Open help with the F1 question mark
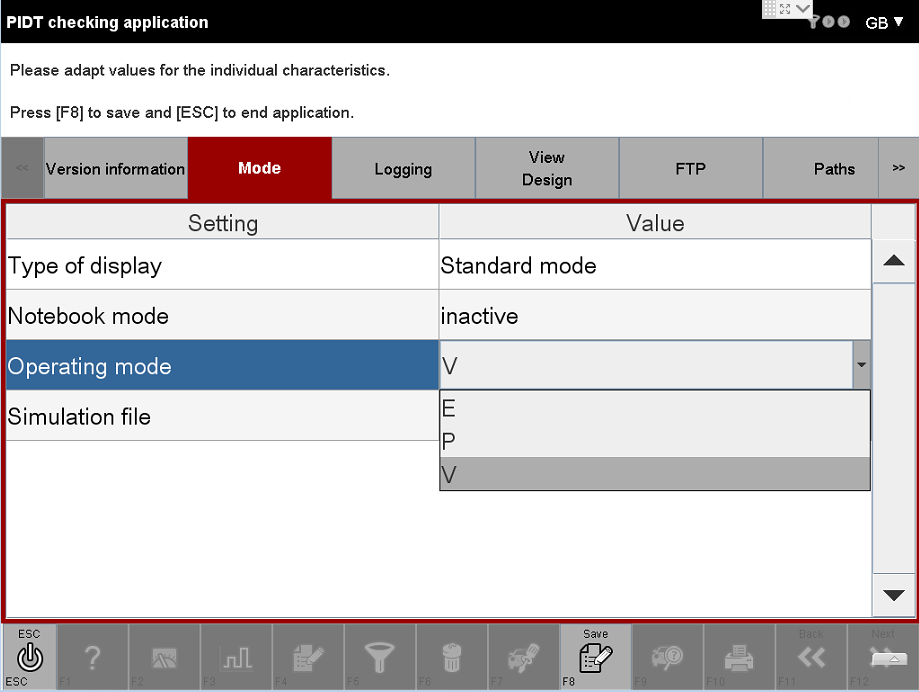 click(92, 657)
